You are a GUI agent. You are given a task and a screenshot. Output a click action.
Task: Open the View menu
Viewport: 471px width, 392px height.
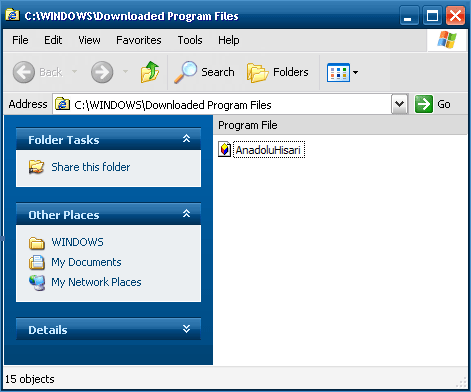pos(89,40)
